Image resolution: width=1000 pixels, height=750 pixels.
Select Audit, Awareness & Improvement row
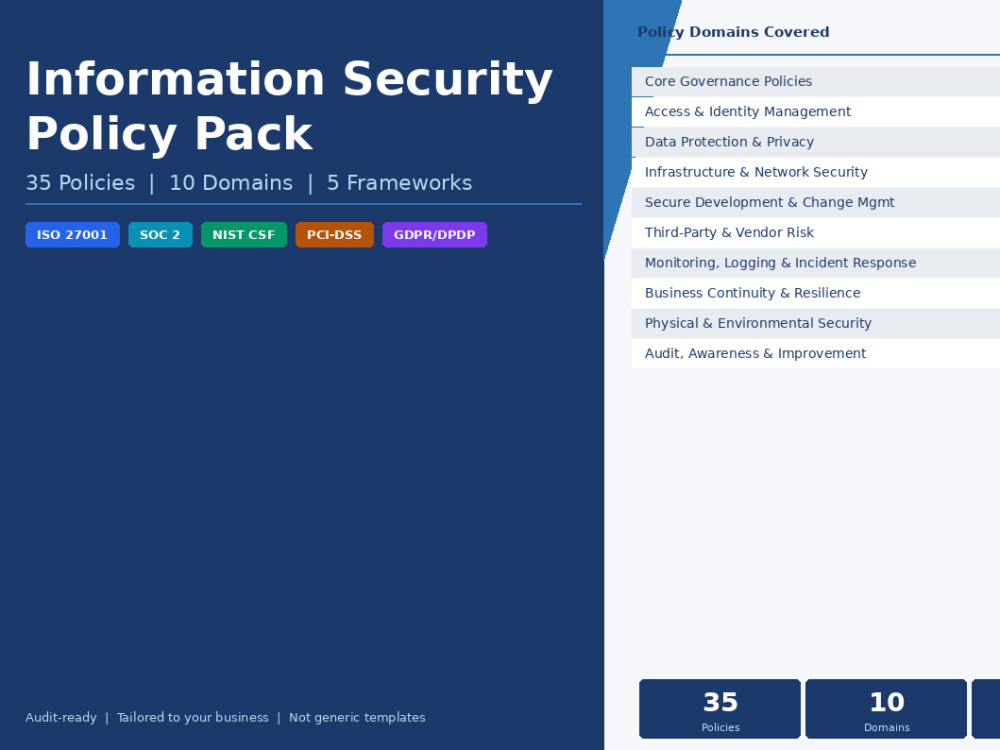(816, 353)
